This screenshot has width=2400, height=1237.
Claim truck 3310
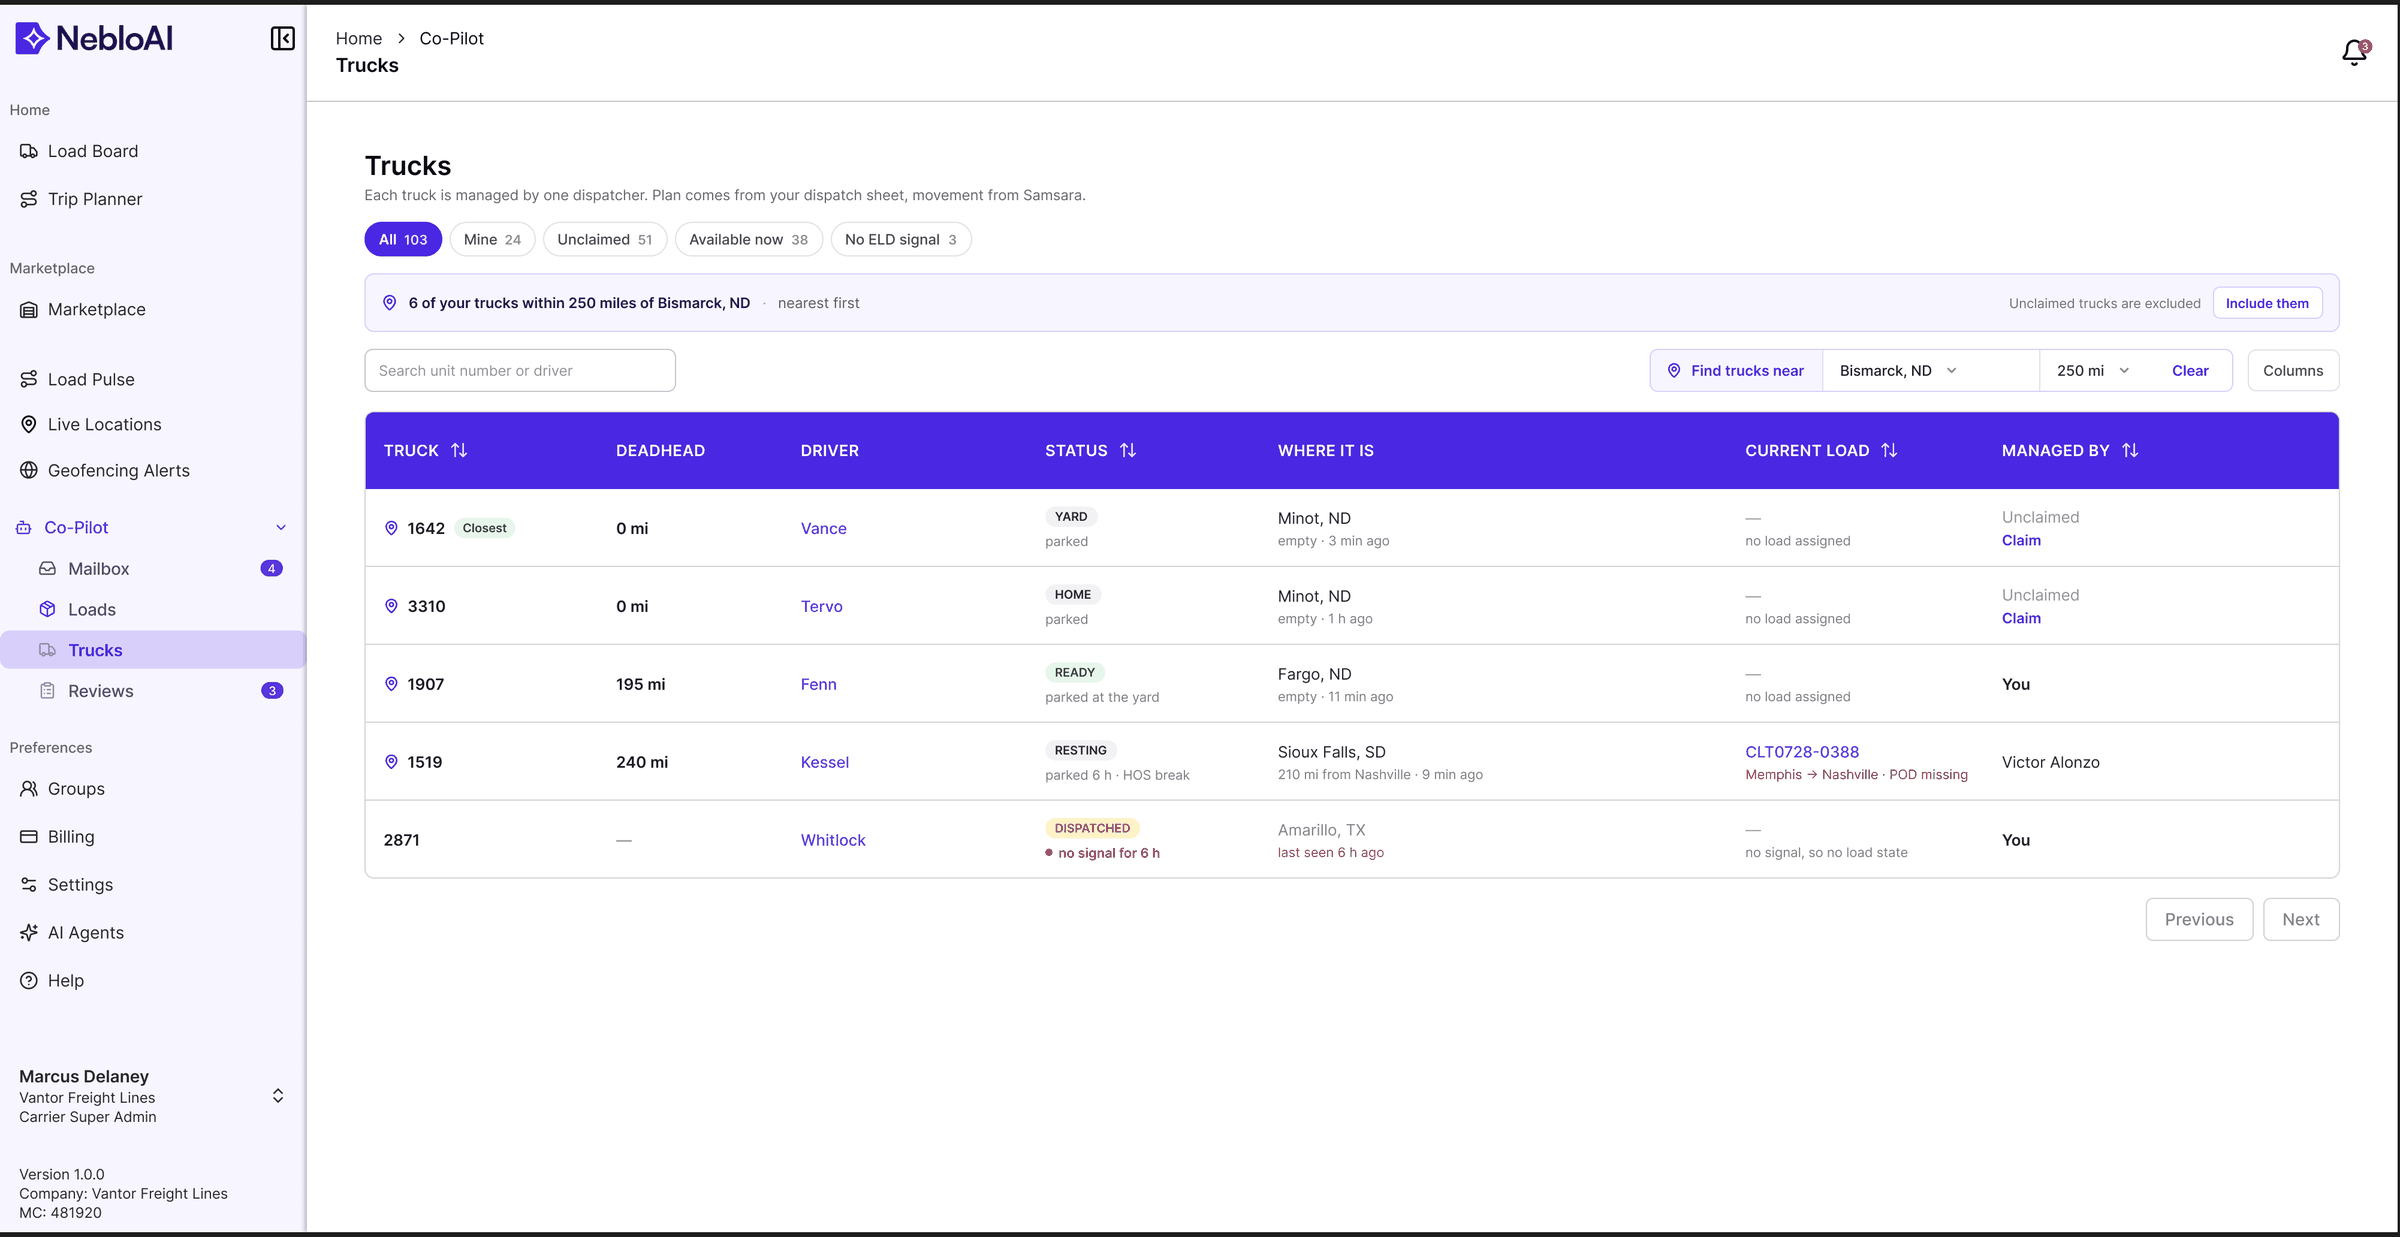(x=2021, y=618)
